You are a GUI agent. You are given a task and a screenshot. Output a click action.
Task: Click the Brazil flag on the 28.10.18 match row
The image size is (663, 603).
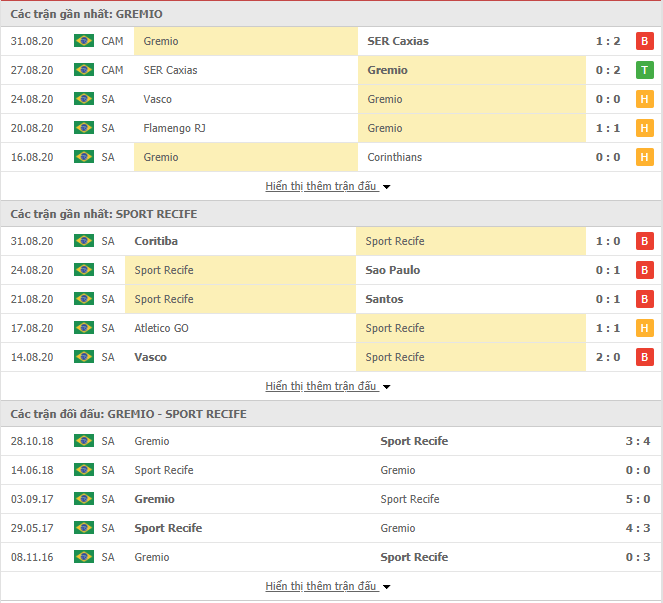coord(84,441)
